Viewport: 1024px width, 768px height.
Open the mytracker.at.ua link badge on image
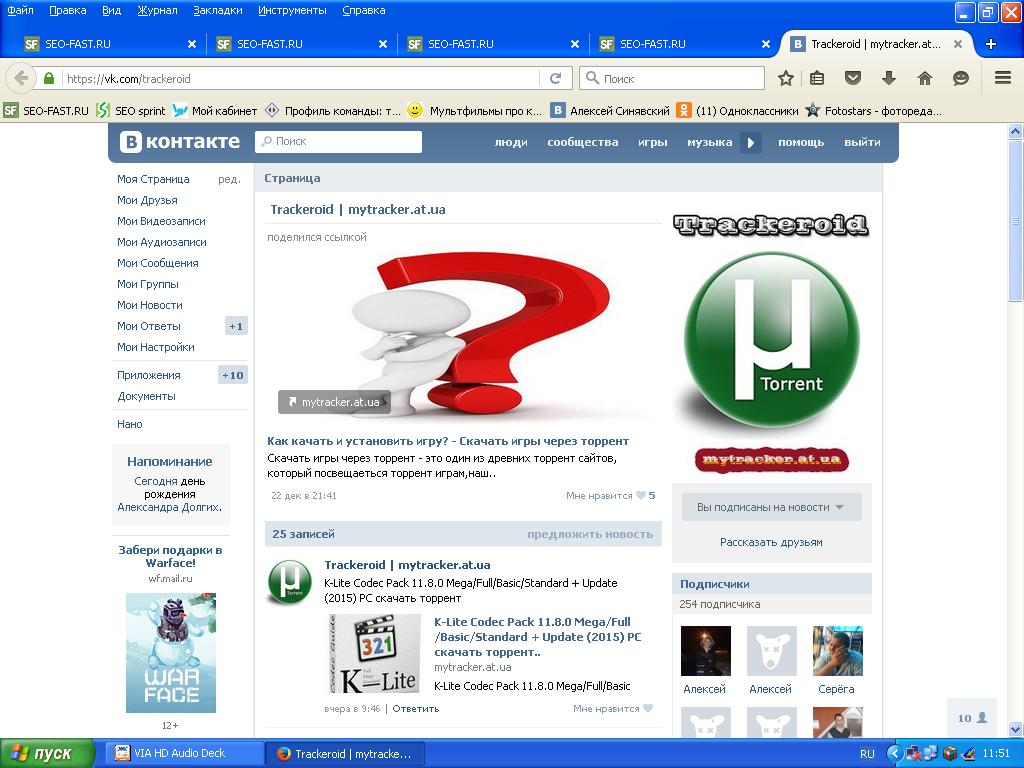334,402
